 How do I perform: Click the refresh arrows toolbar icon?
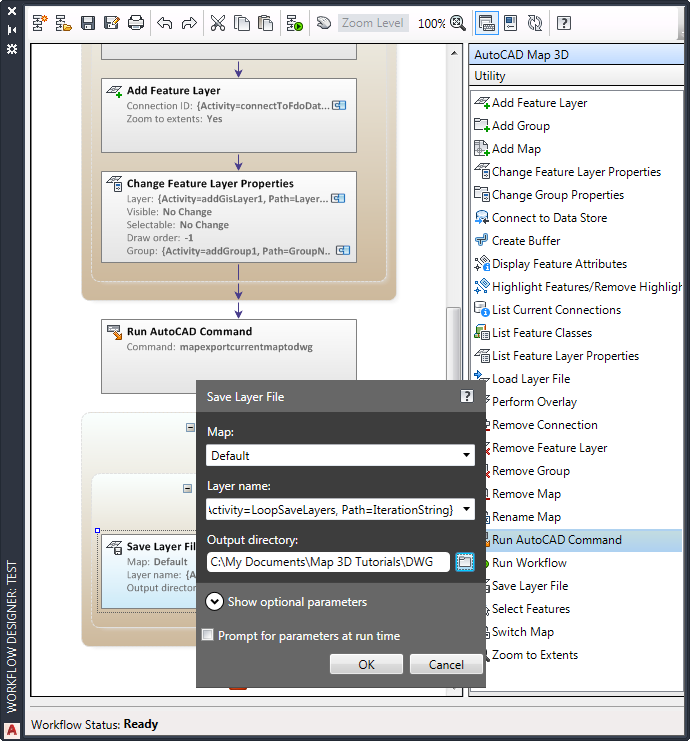point(535,23)
